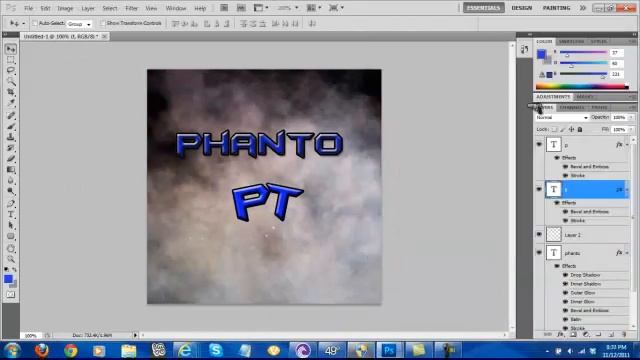Select the Clone Stamp tool
The width and height of the screenshot is (640, 360).
[x=11, y=137]
